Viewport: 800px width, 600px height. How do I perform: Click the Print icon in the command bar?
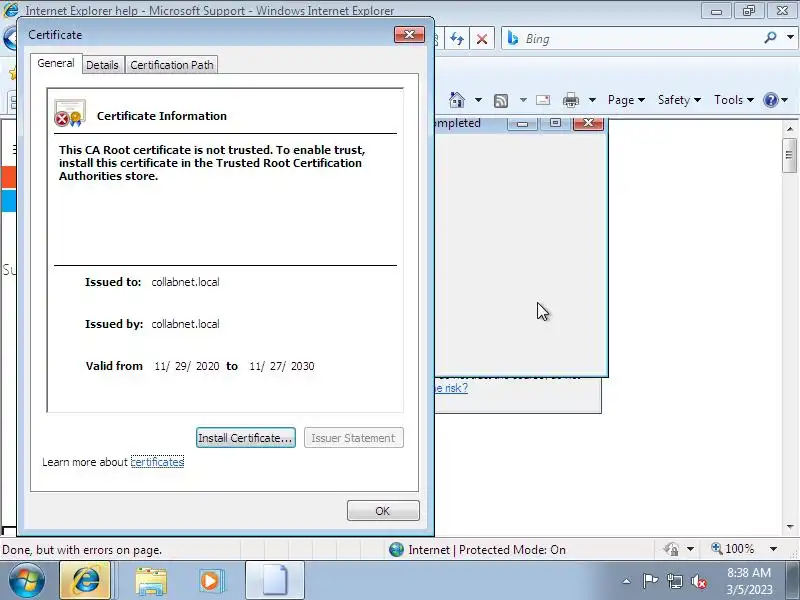[x=570, y=100]
